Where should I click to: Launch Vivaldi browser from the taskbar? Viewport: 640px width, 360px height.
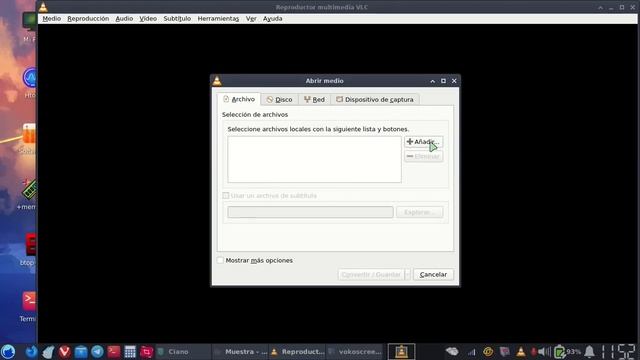coord(64,351)
